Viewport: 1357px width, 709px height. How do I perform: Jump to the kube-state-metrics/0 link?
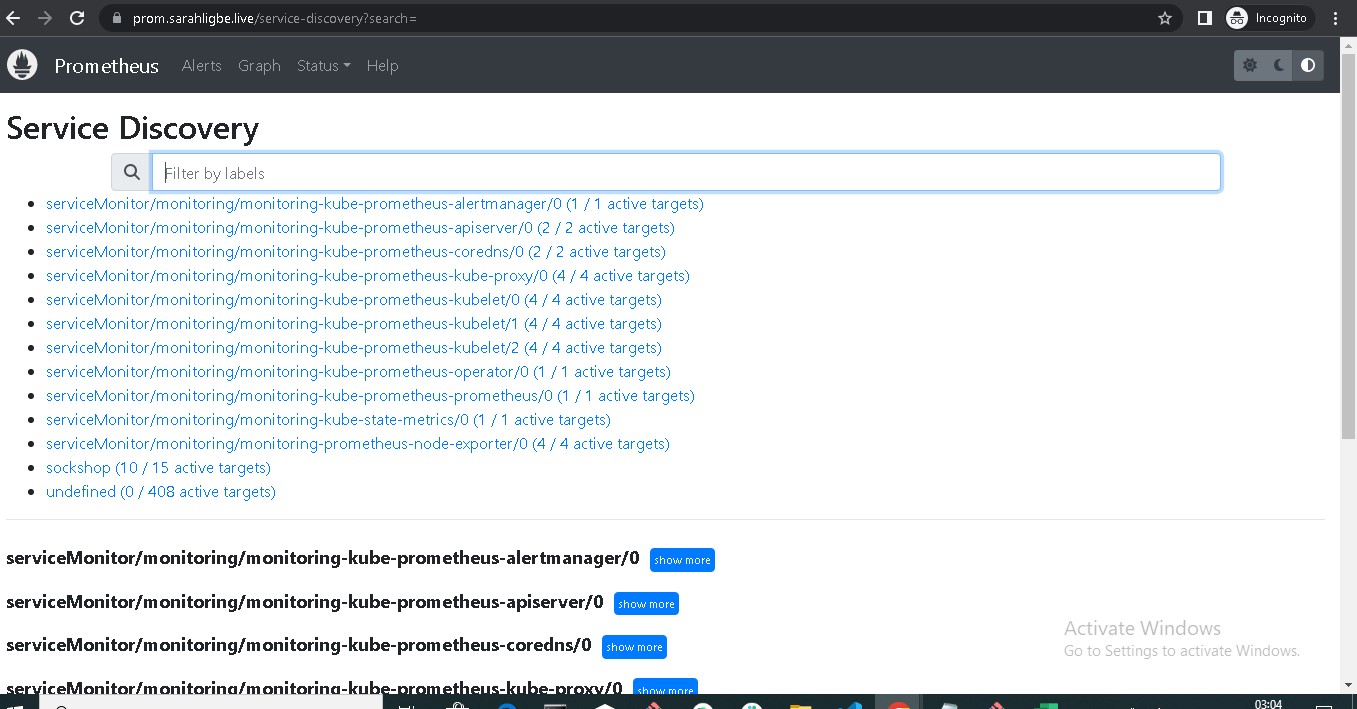coord(328,420)
